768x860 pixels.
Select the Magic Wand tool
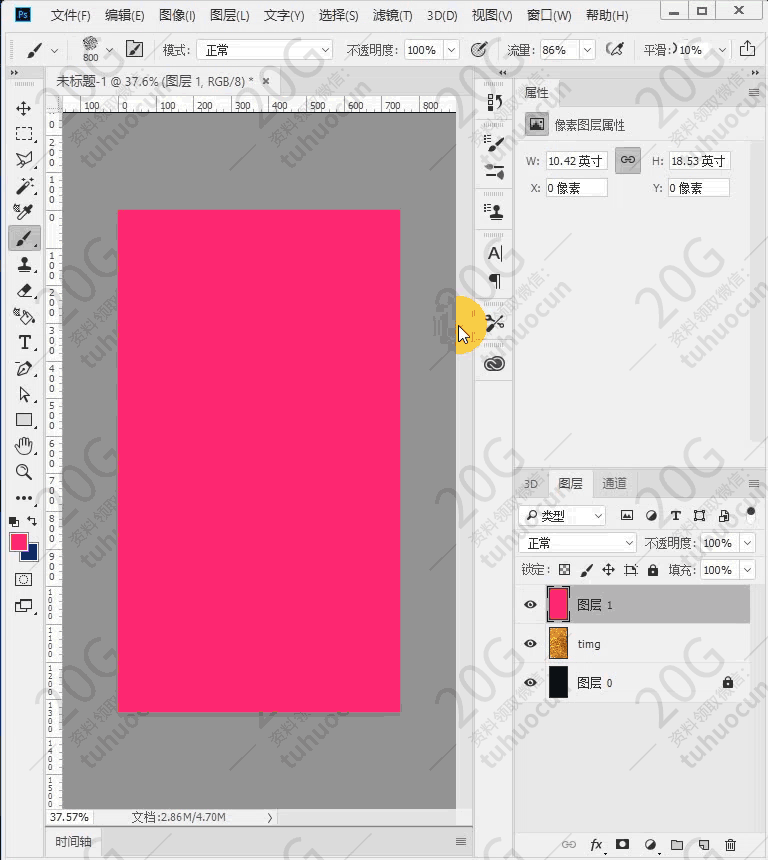[24, 186]
